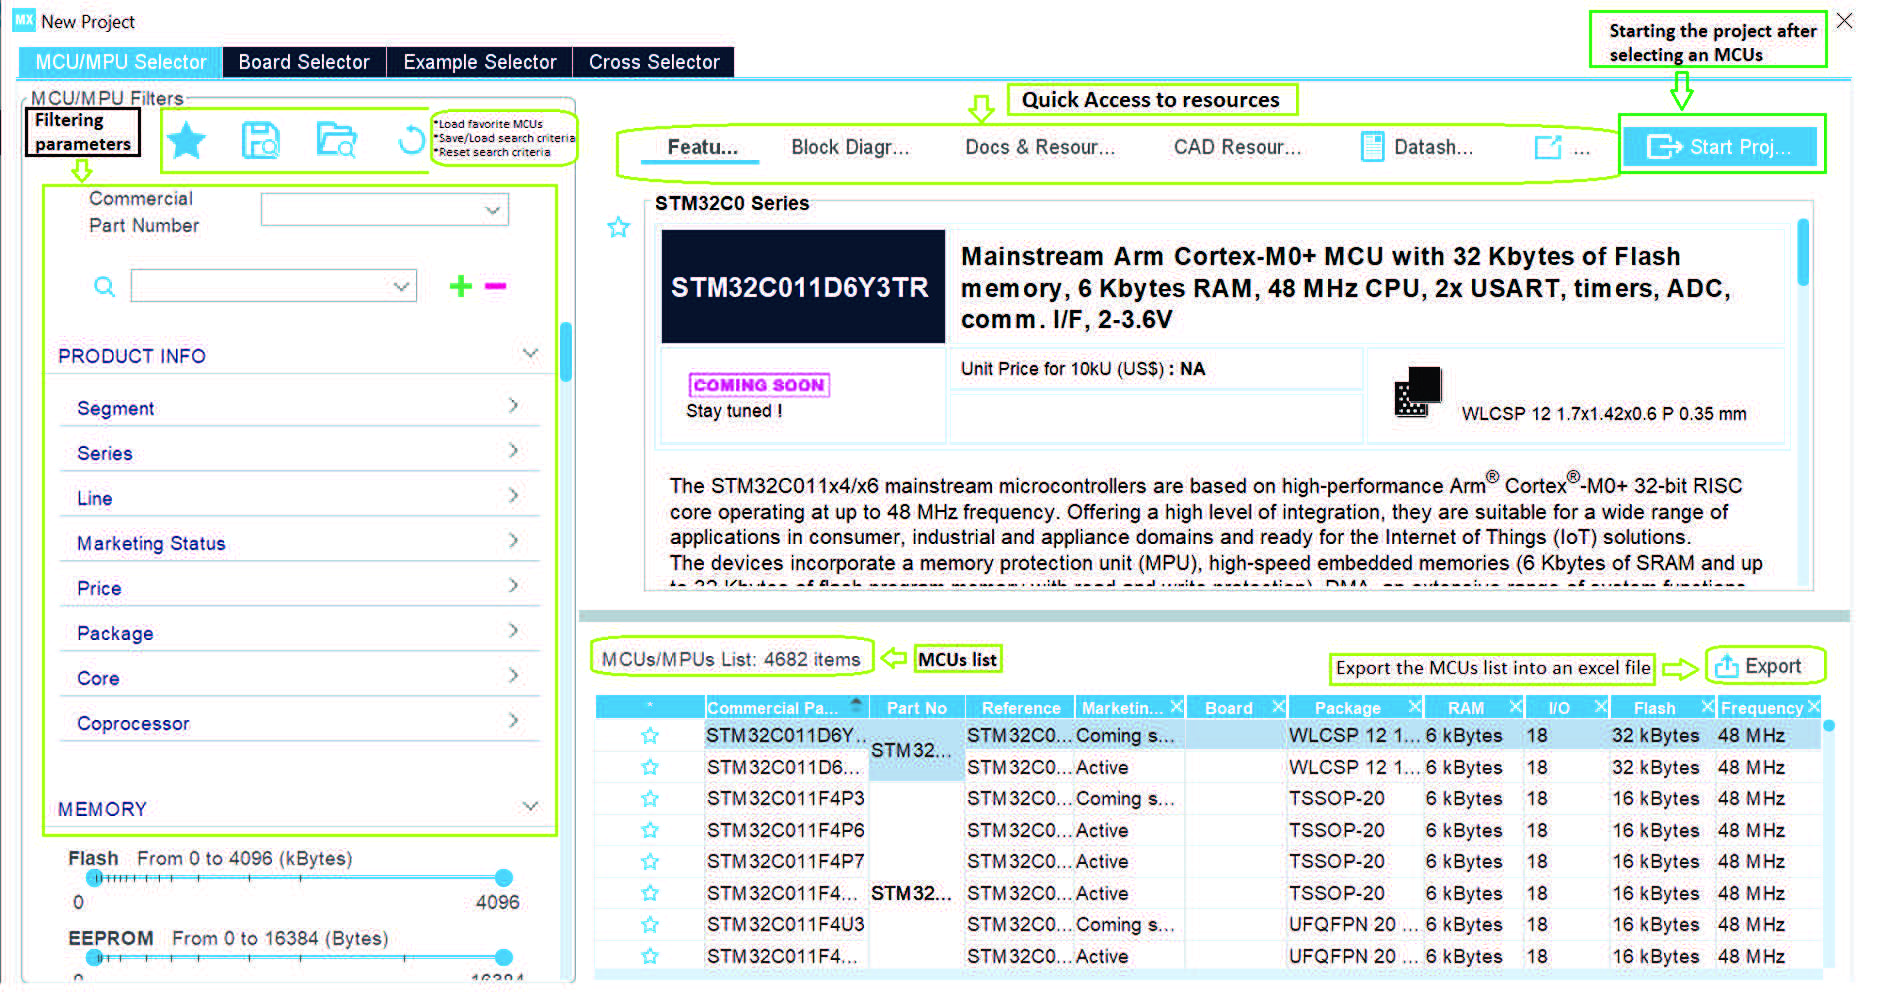Toggle favorite star beside STM32C0 Series details
This screenshot has width=1879, height=1007.
[x=619, y=228]
